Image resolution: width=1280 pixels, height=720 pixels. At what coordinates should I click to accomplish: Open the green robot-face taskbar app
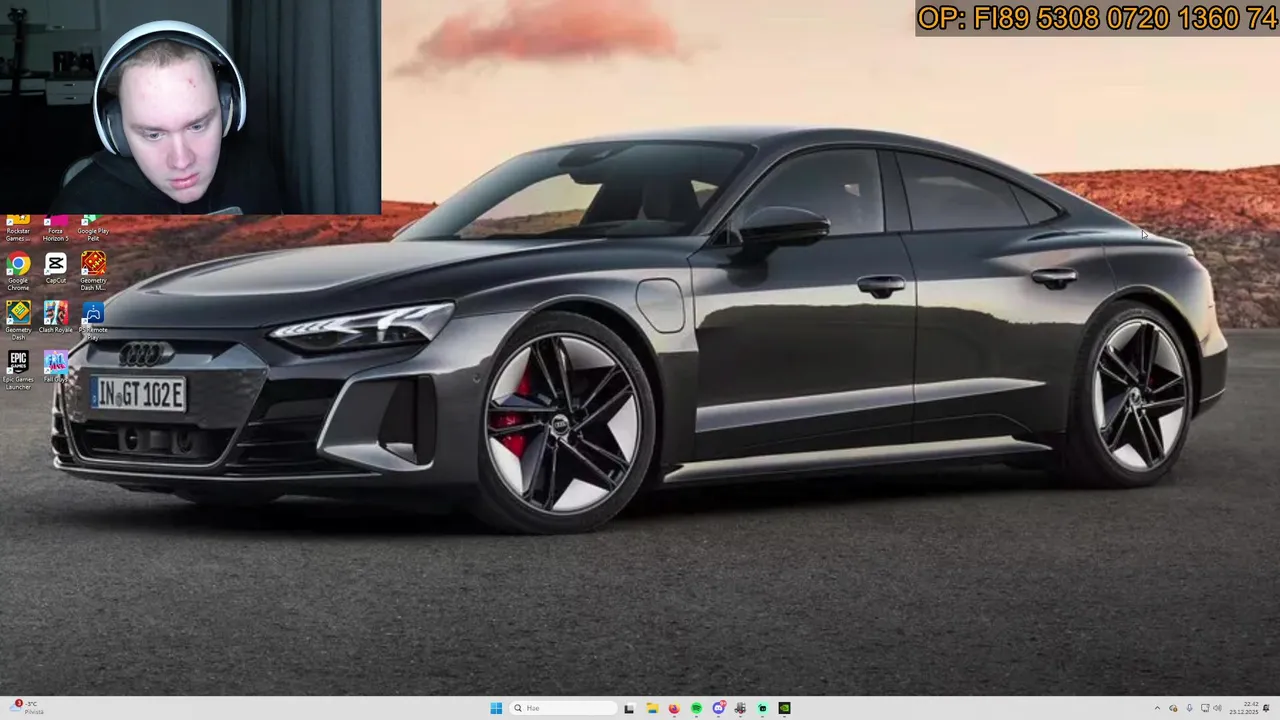point(762,708)
